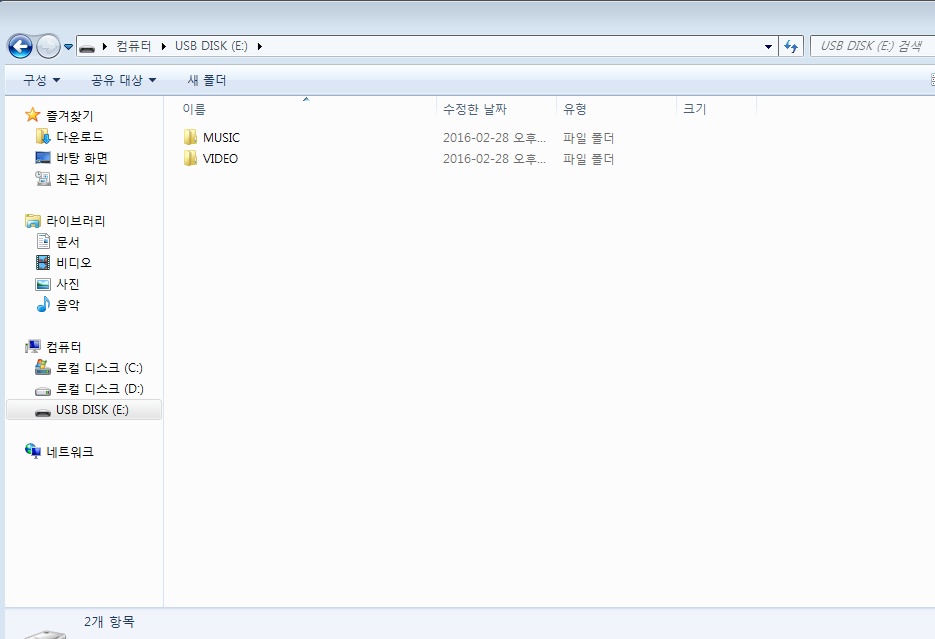Select 바탕 화면 in the sidebar

(x=81, y=158)
